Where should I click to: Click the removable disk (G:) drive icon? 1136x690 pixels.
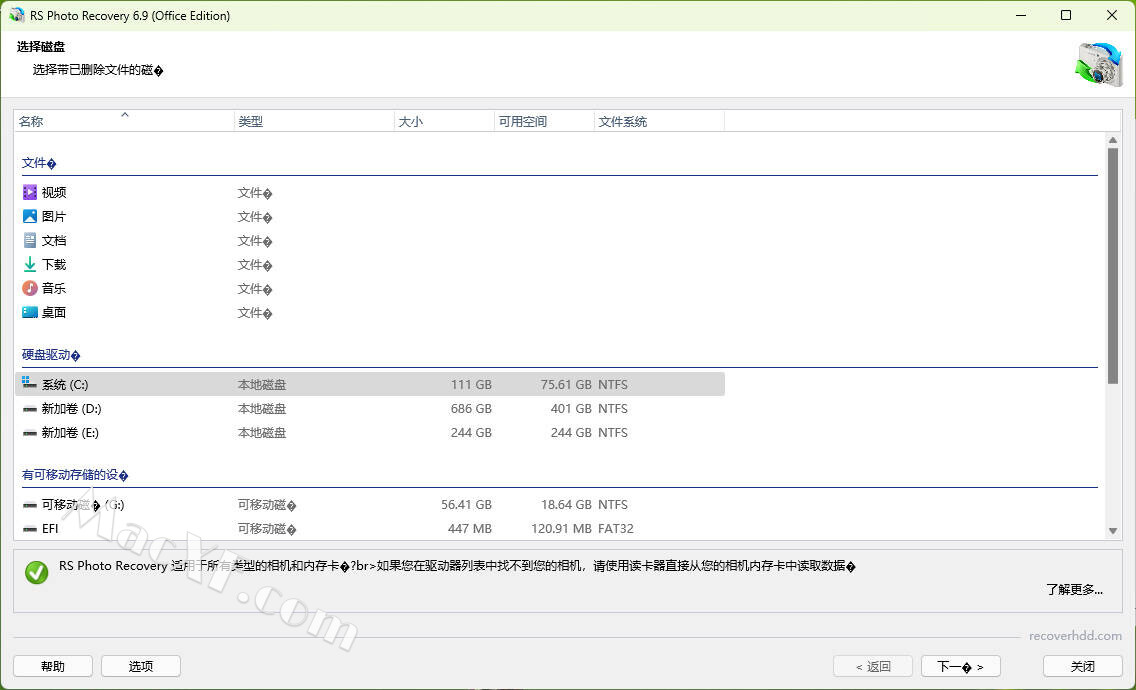coord(30,504)
